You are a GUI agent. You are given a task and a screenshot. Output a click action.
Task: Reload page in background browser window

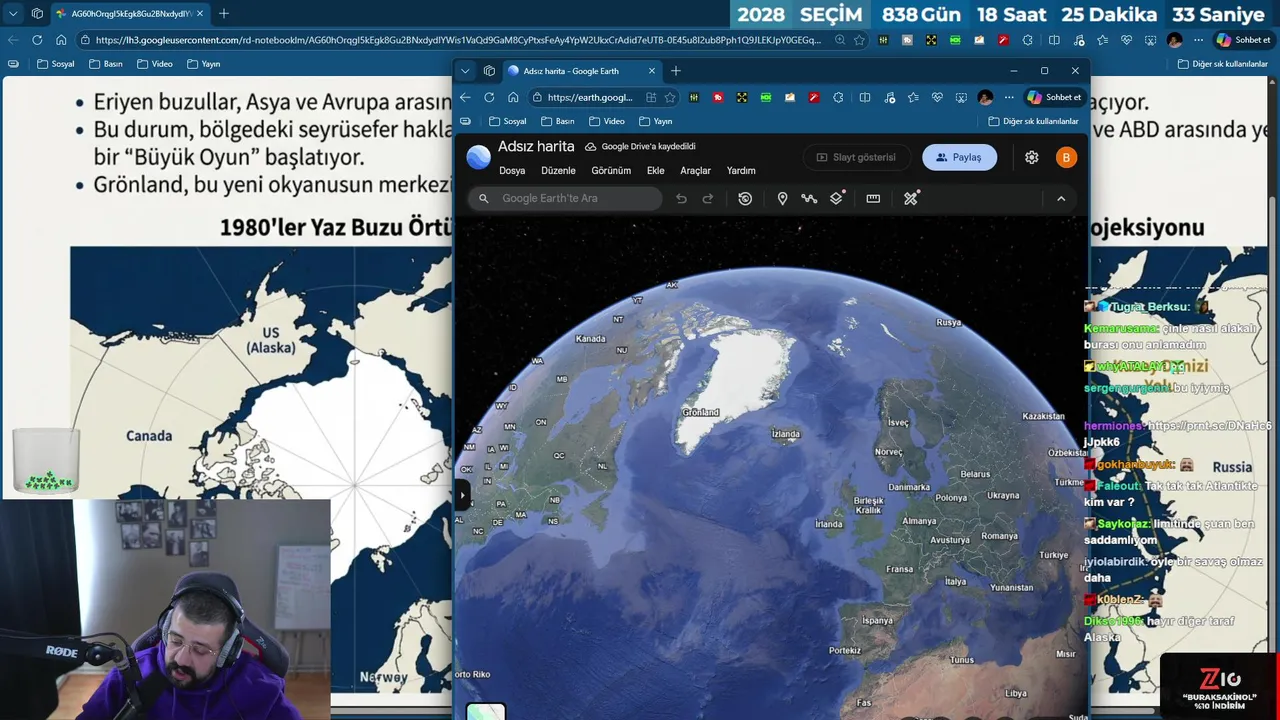pos(37,40)
